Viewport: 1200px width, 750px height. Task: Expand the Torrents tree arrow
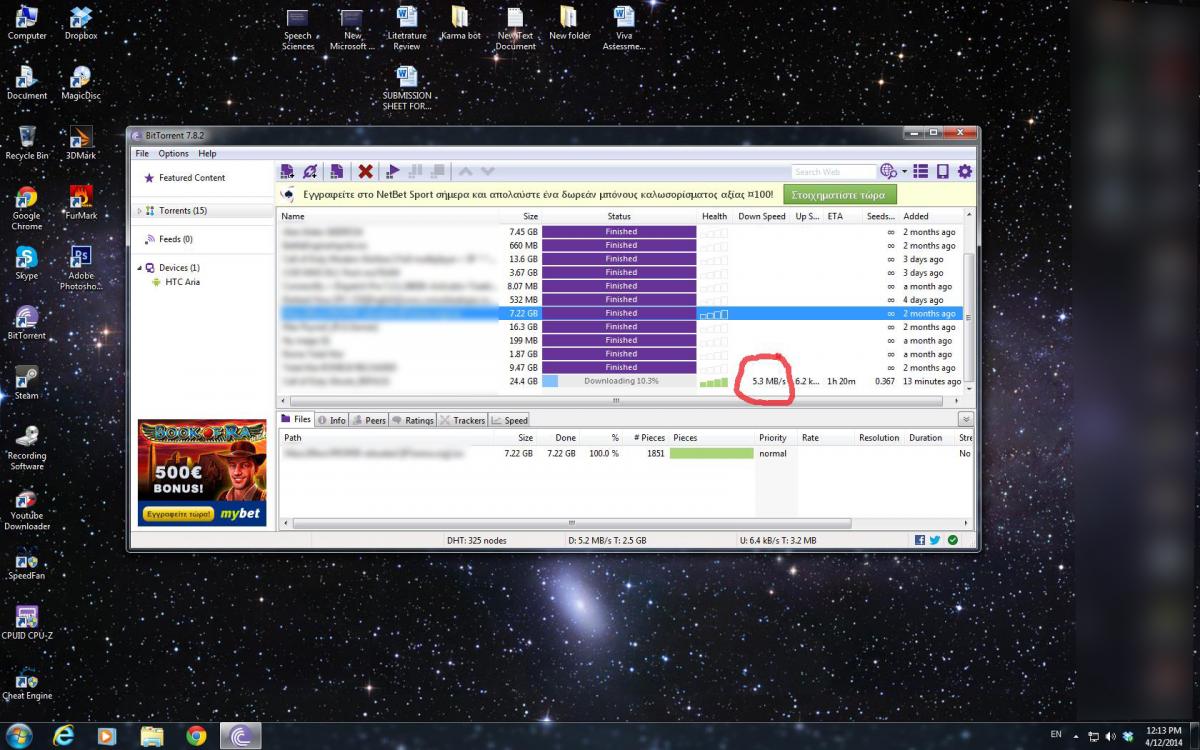(x=139, y=211)
